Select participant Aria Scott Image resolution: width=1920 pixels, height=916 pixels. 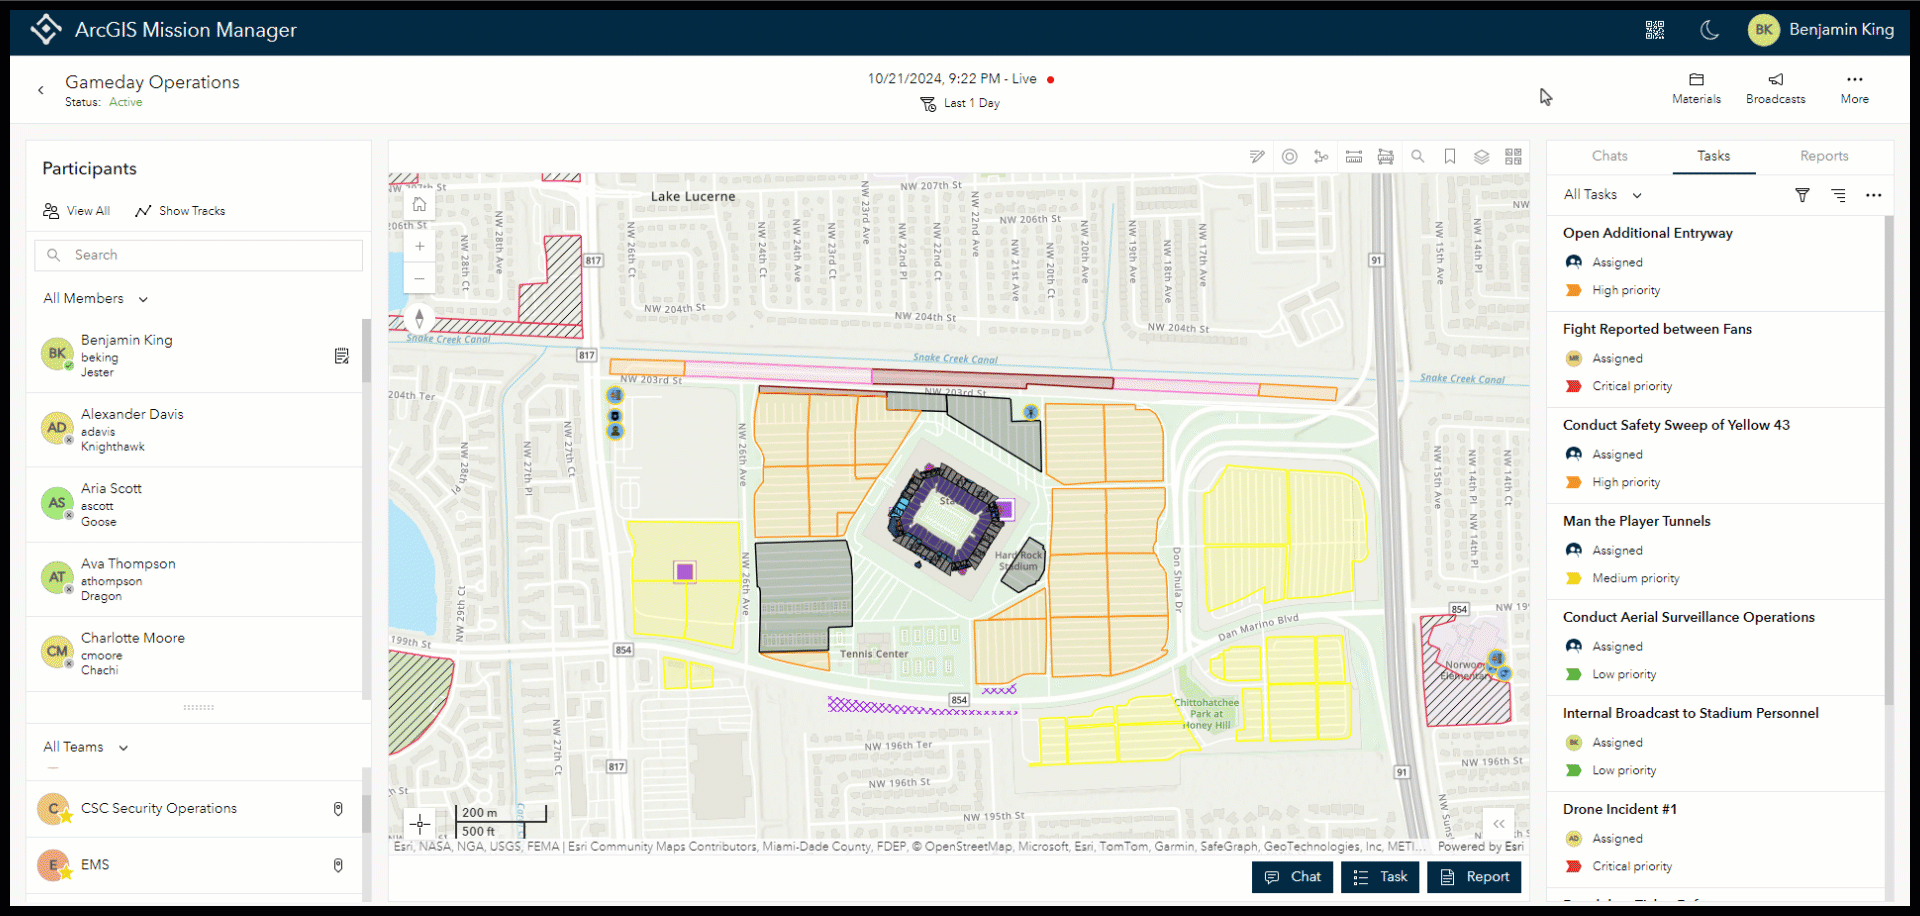194,504
